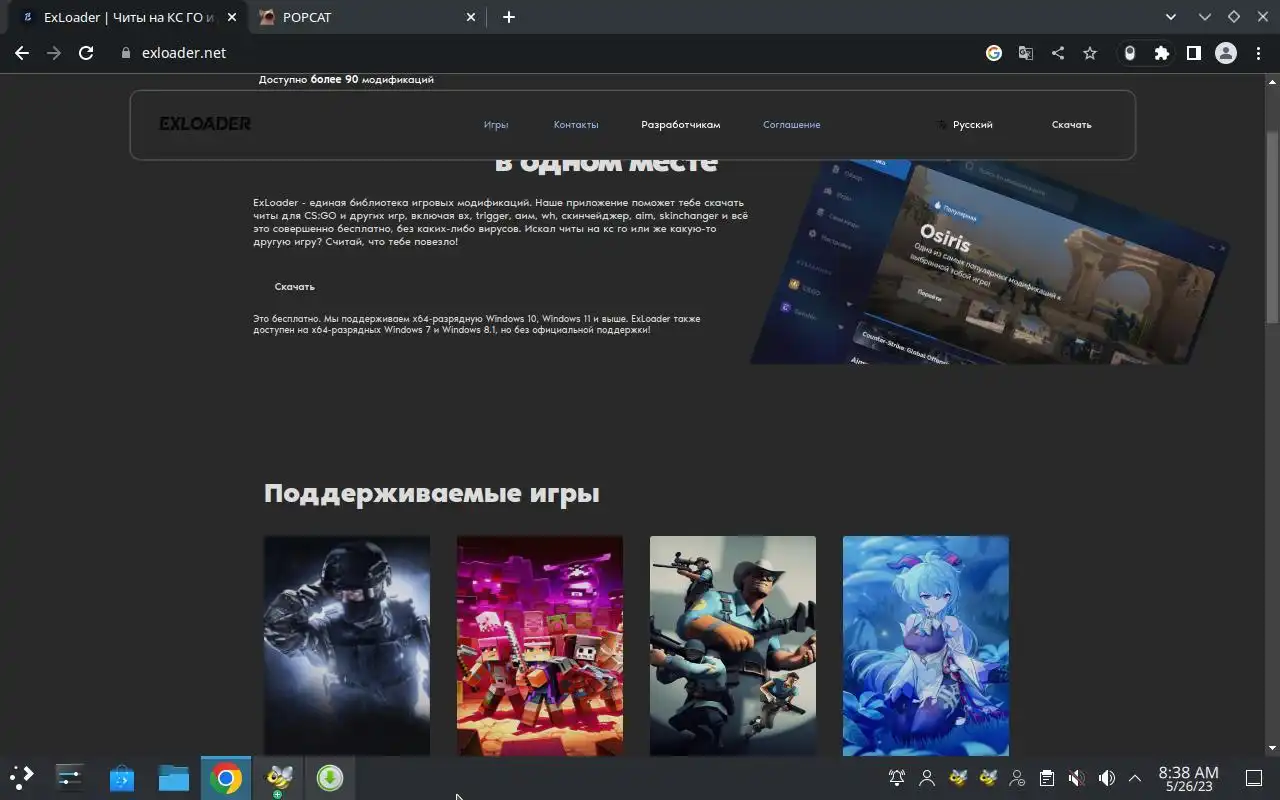Click the Скачать button below the description
The width and height of the screenshot is (1280, 800).
(295, 287)
